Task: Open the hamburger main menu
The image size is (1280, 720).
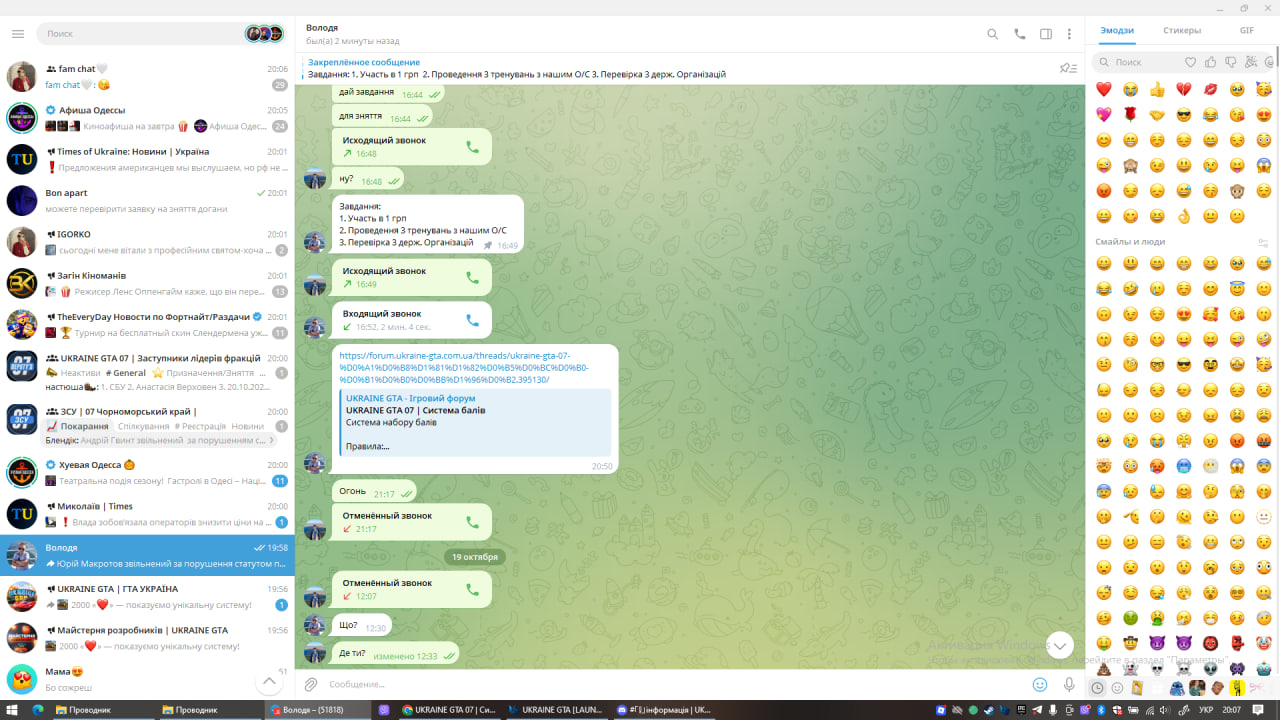Action: (18, 34)
